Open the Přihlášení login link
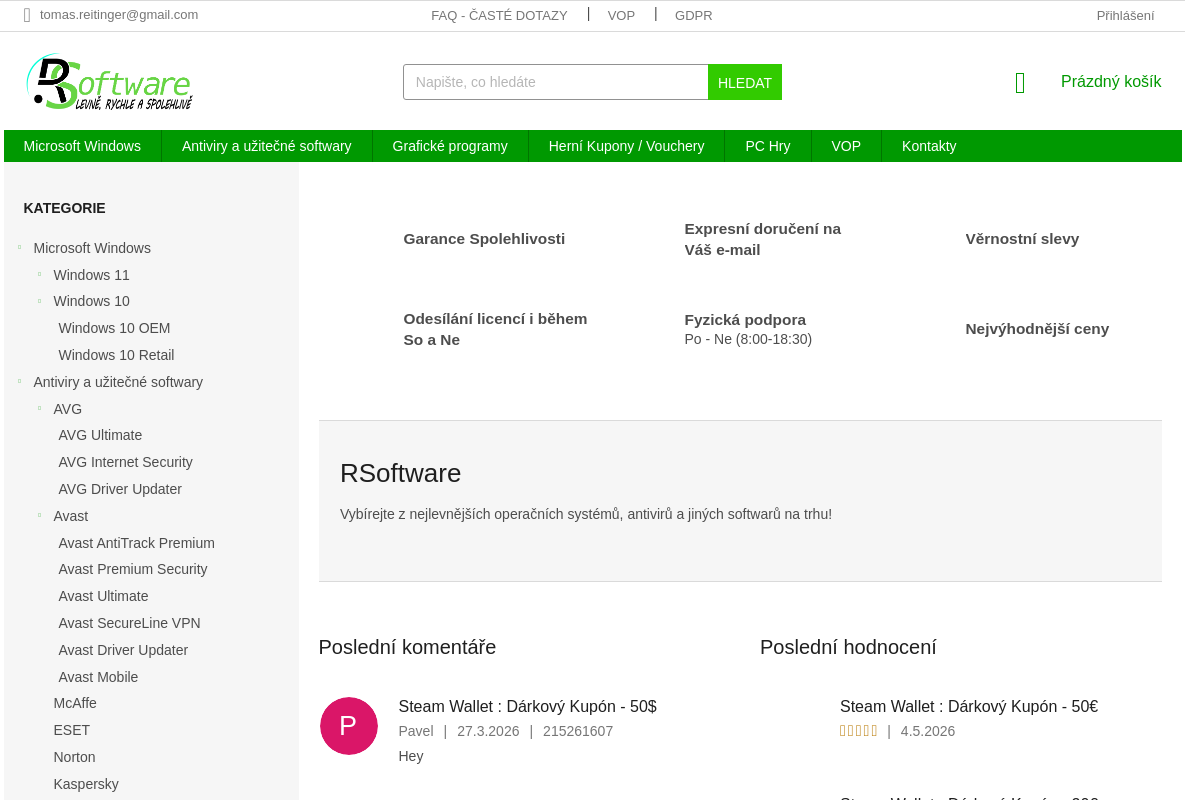This screenshot has width=1200, height=800. pyautogui.click(x=1125, y=15)
